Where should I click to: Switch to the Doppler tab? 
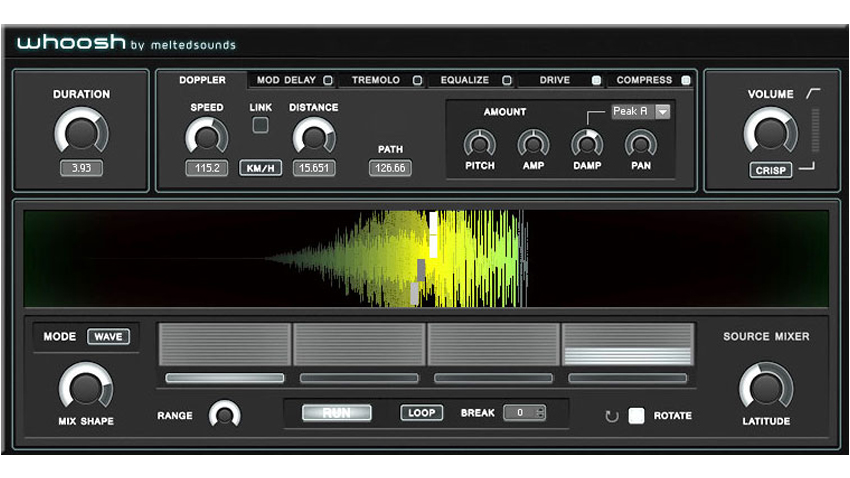[x=202, y=80]
